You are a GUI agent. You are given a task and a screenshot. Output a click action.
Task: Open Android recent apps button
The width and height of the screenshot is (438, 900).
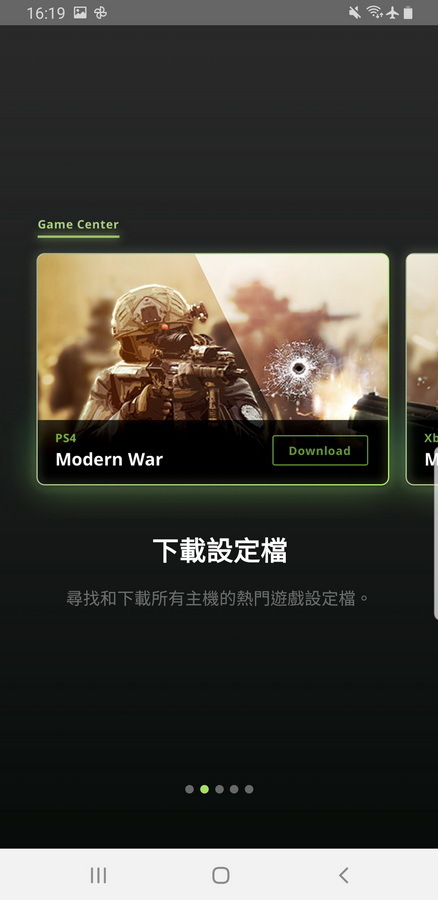(x=99, y=875)
